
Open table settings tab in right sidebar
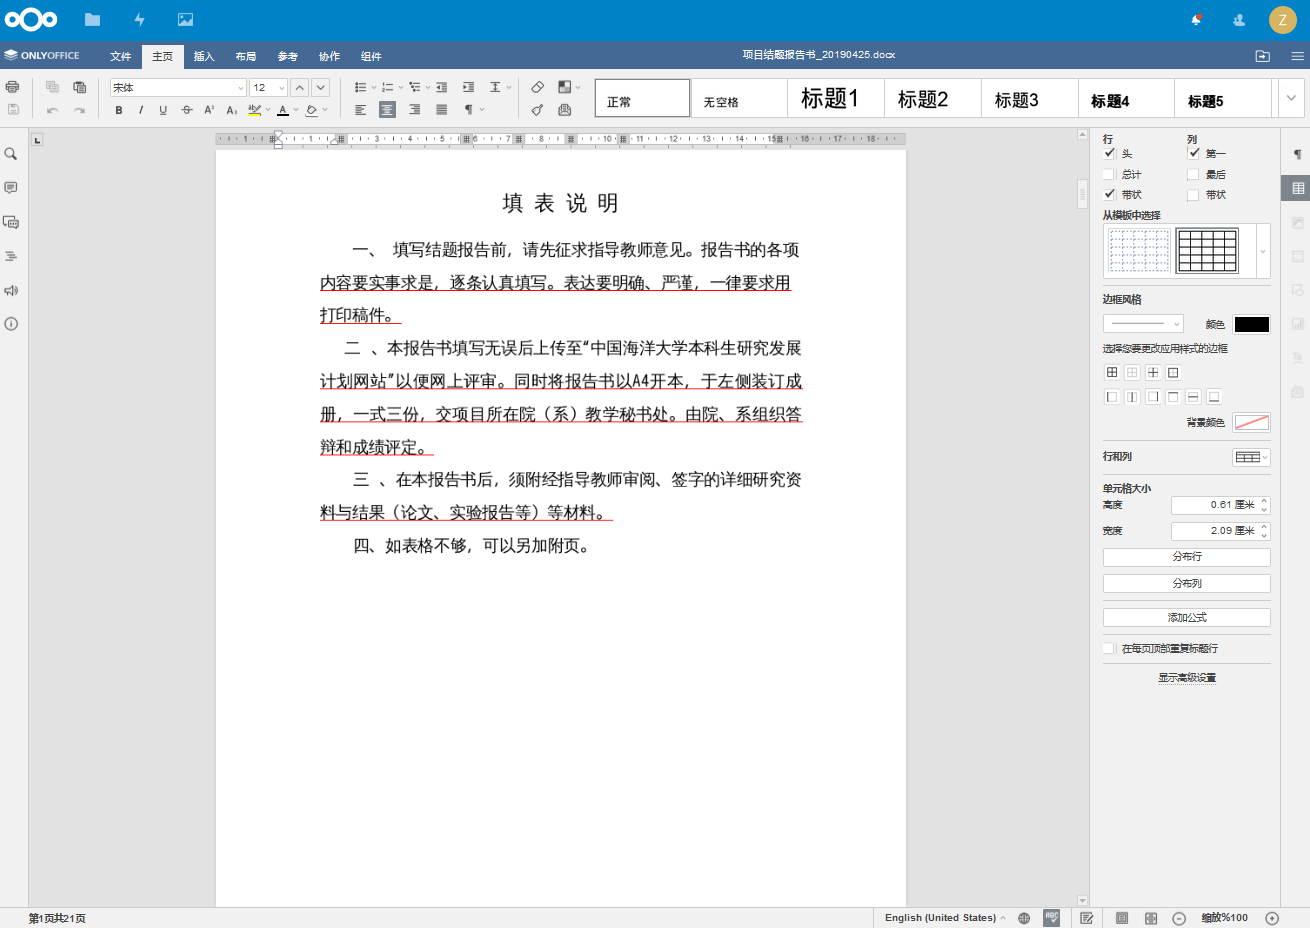pos(1298,188)
